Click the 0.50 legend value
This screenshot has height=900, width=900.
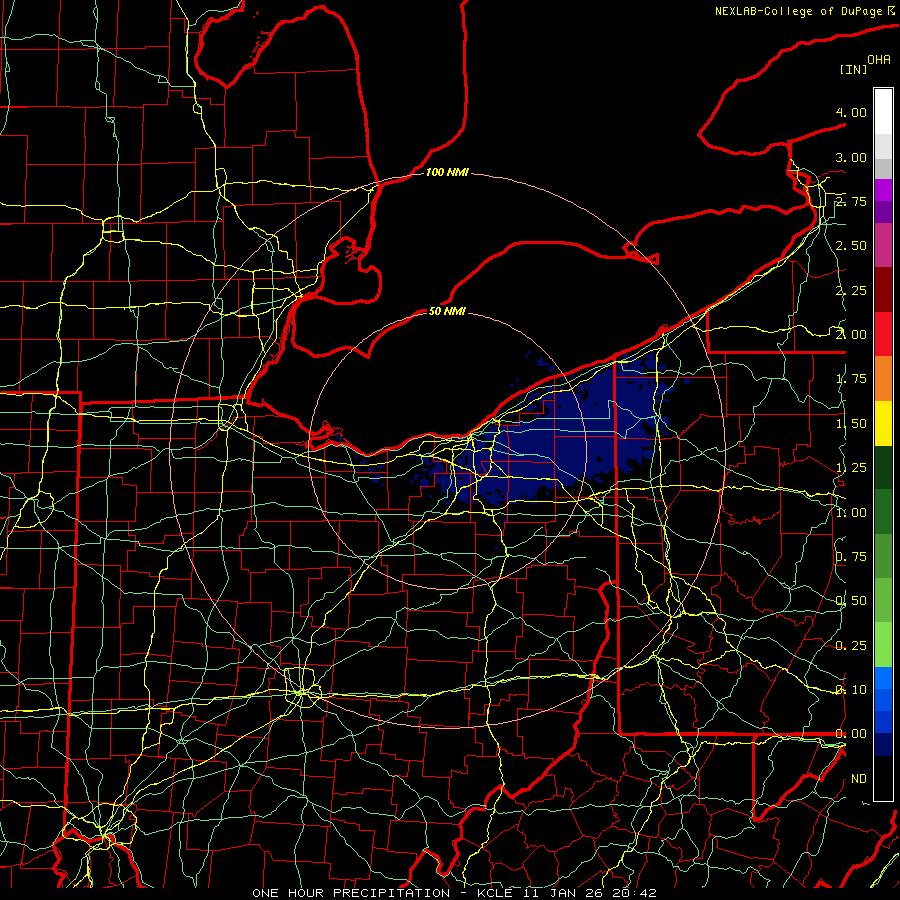[851, 601]
